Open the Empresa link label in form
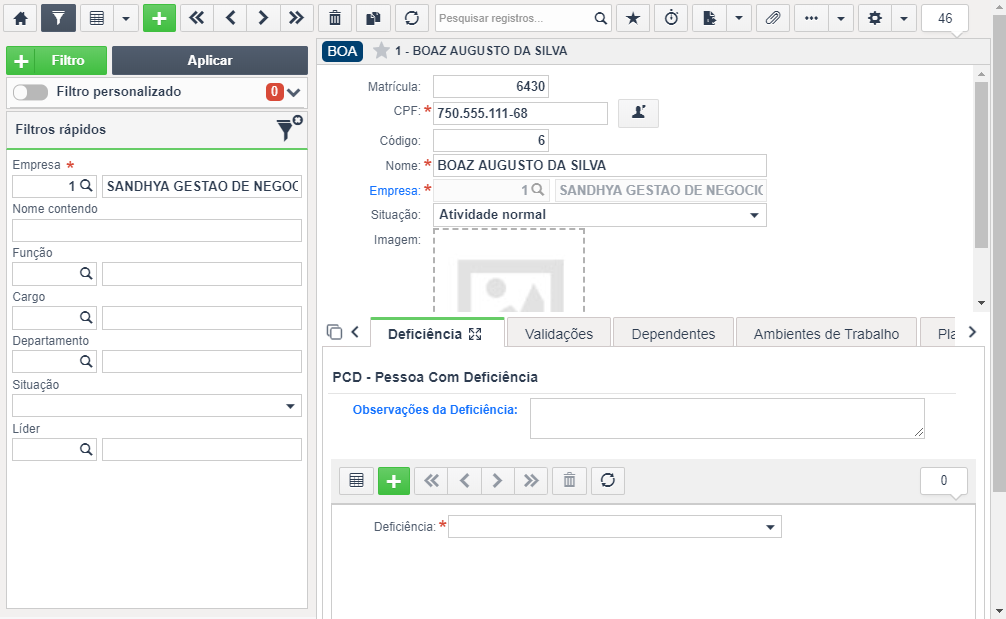This screenshot has width=1006, height=619. click(x=395, y=191)
